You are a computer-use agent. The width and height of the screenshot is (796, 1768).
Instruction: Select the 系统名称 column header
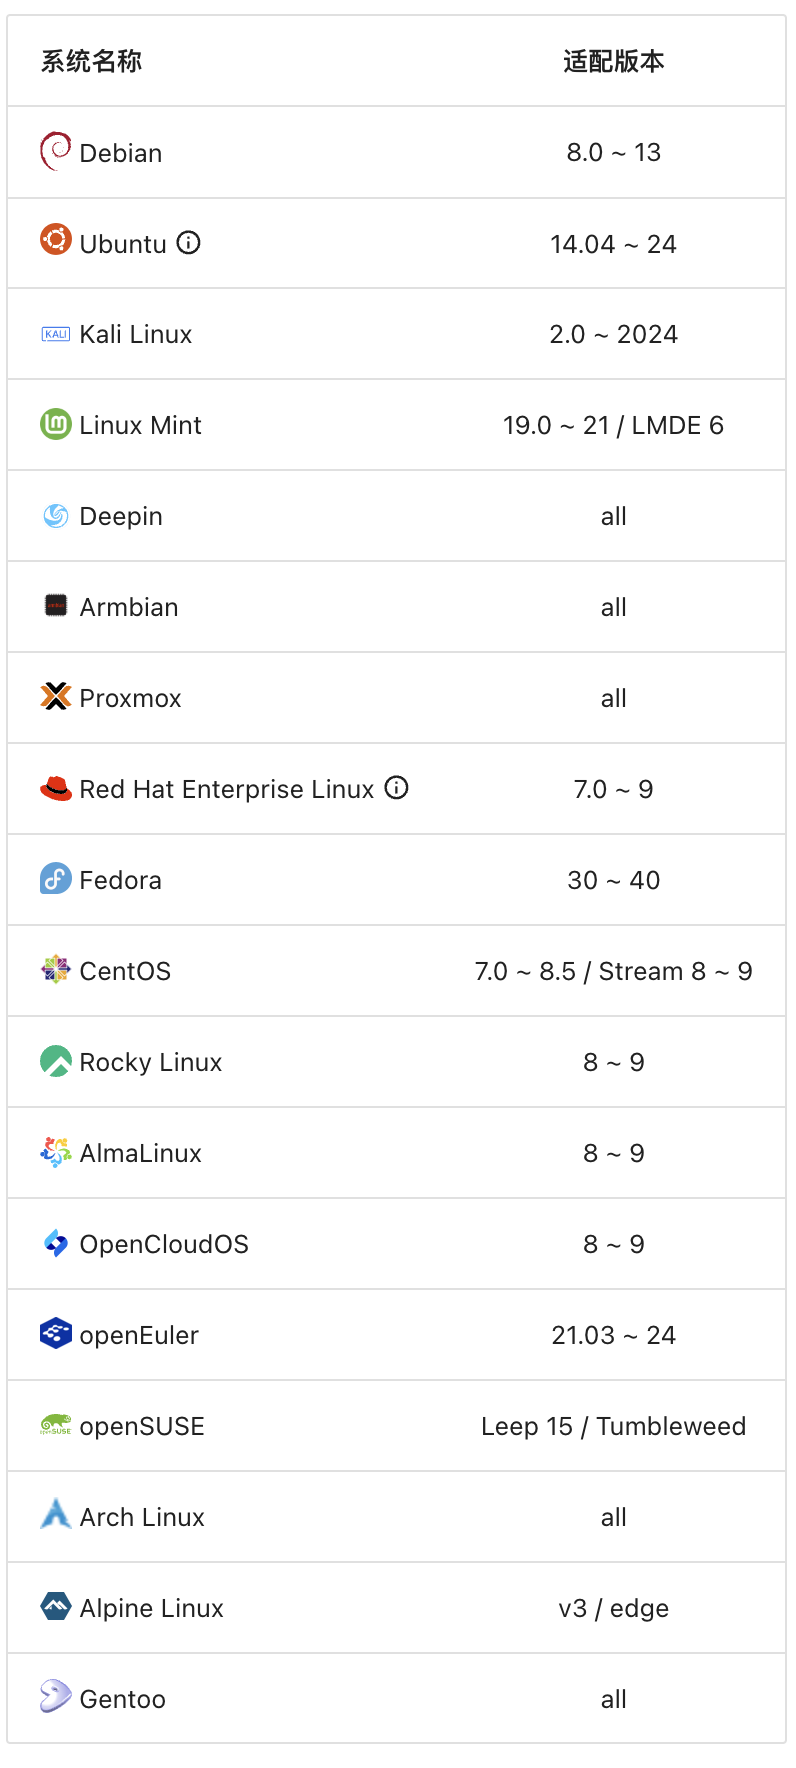[91, 61]
